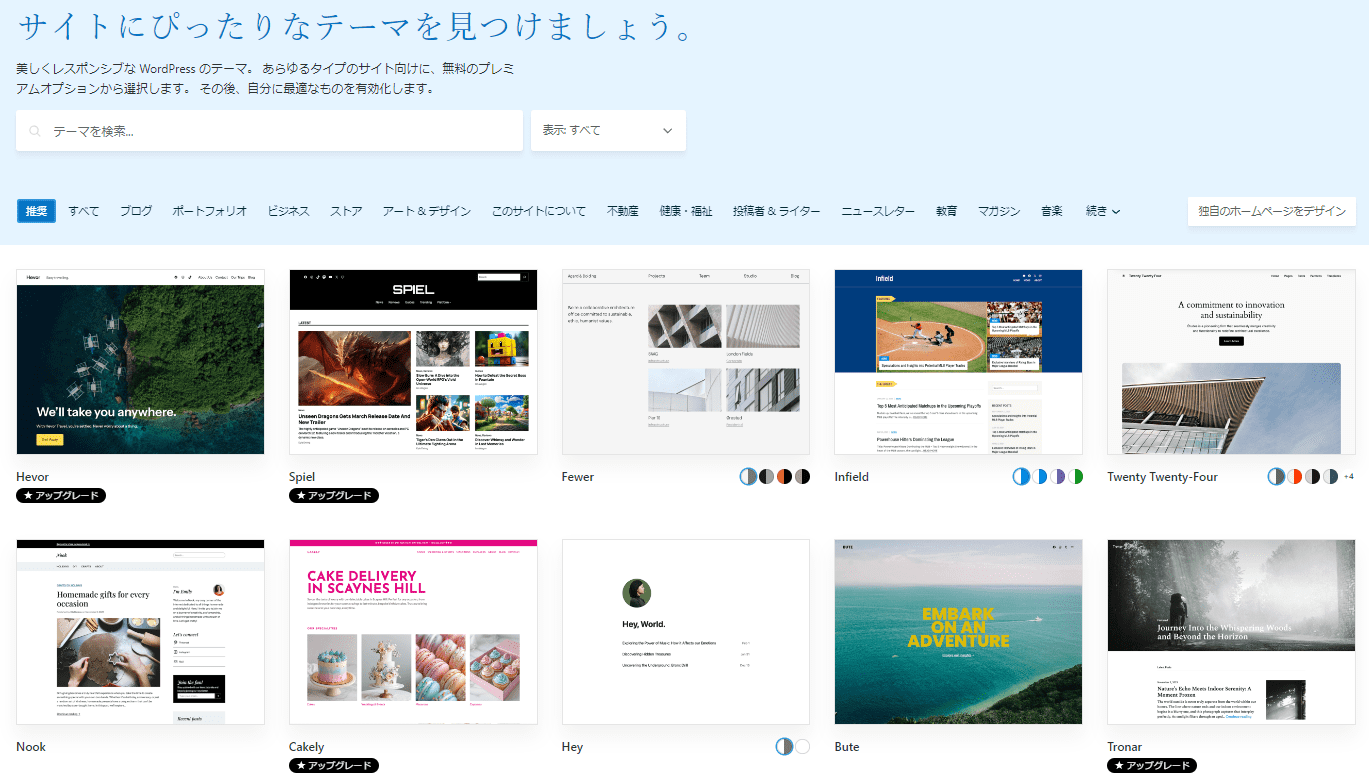This screenshot has width=1369, height=780.
Task: Select the 教育 category tab
Action: (946, 211)
